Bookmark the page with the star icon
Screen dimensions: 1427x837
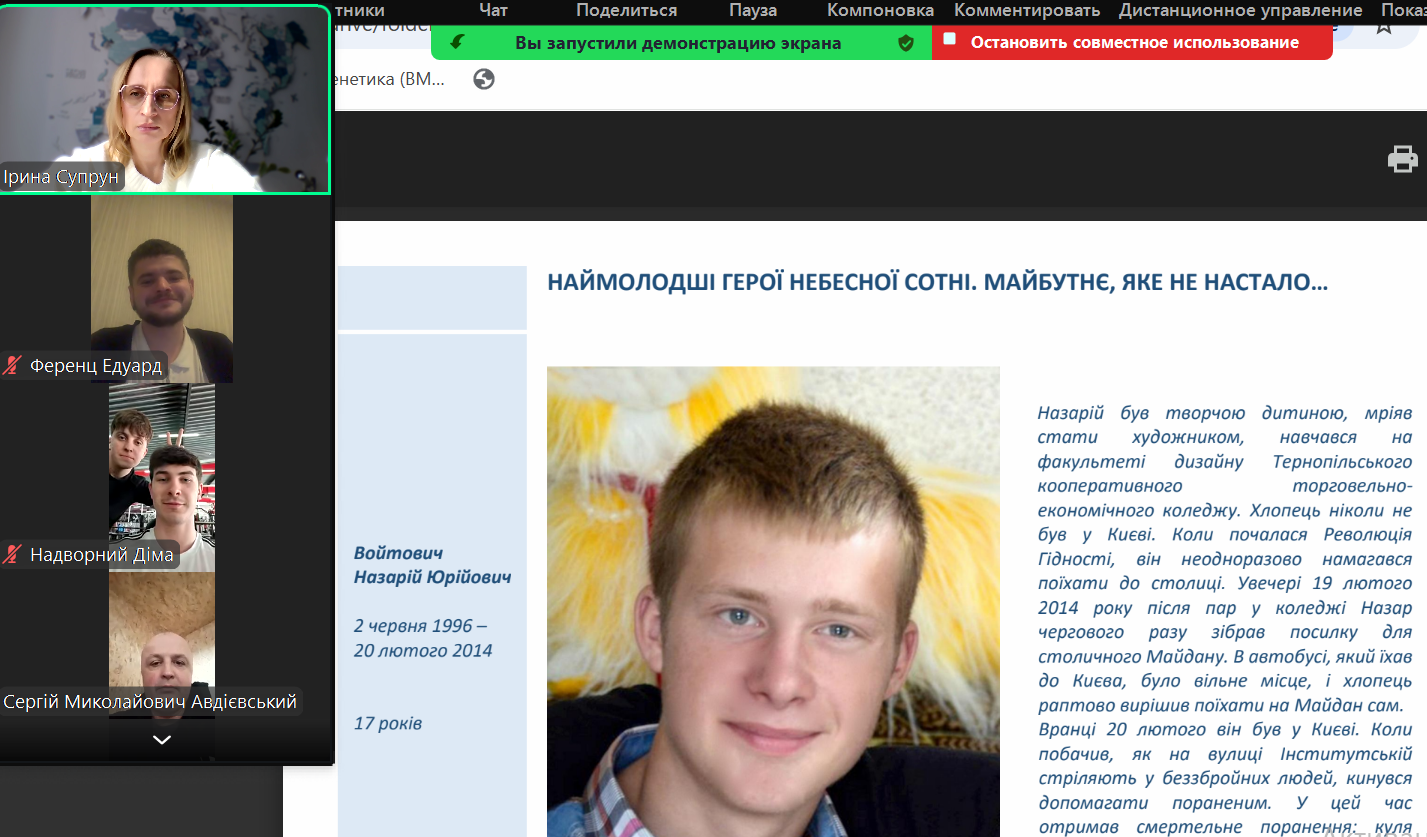pyautogui.click(x=1384, y=26)
